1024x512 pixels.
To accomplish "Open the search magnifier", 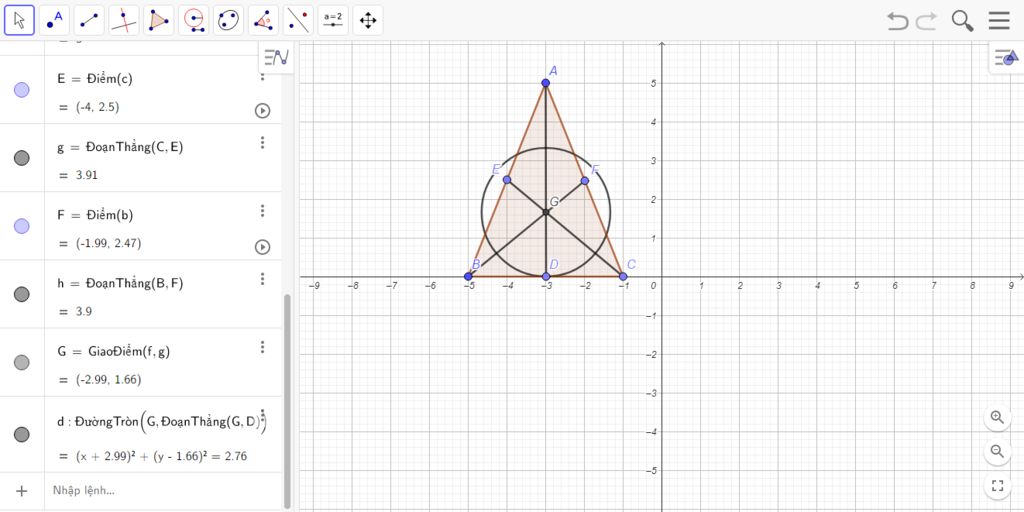I will tap(962, 21).
